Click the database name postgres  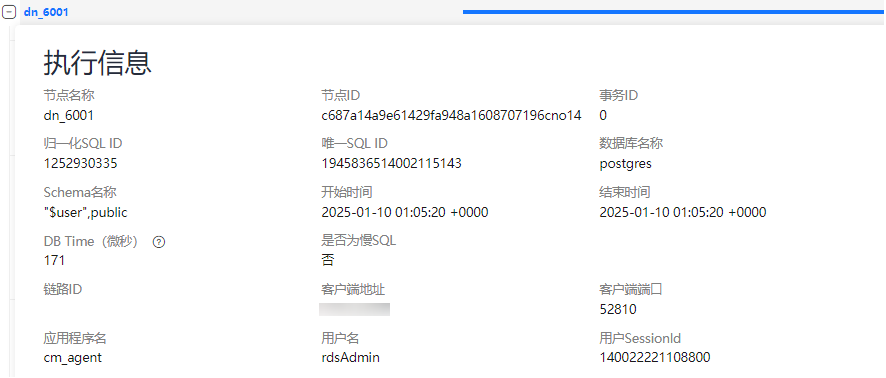coord(626,164)
